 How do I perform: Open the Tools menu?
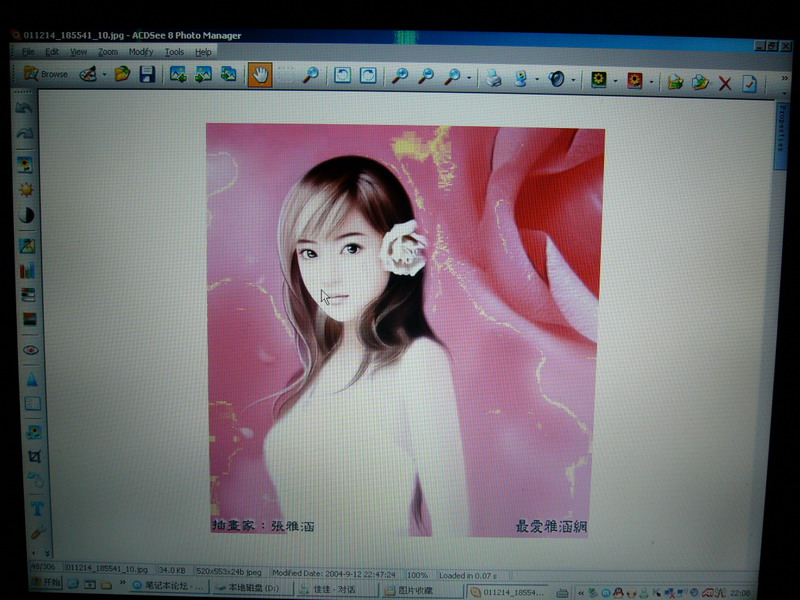pos(174,51)
